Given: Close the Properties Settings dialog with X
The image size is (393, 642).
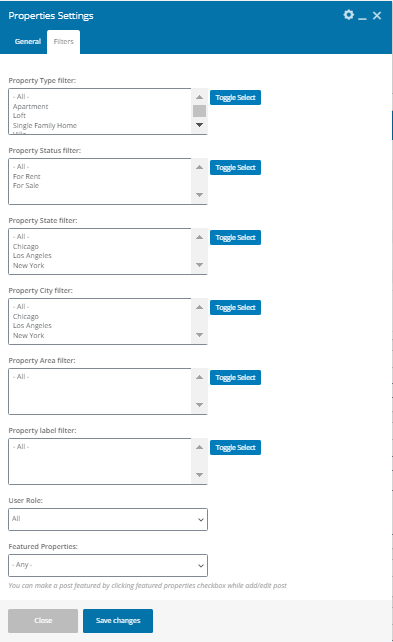Looking at the screenshot, I should [x=377, y=16].
